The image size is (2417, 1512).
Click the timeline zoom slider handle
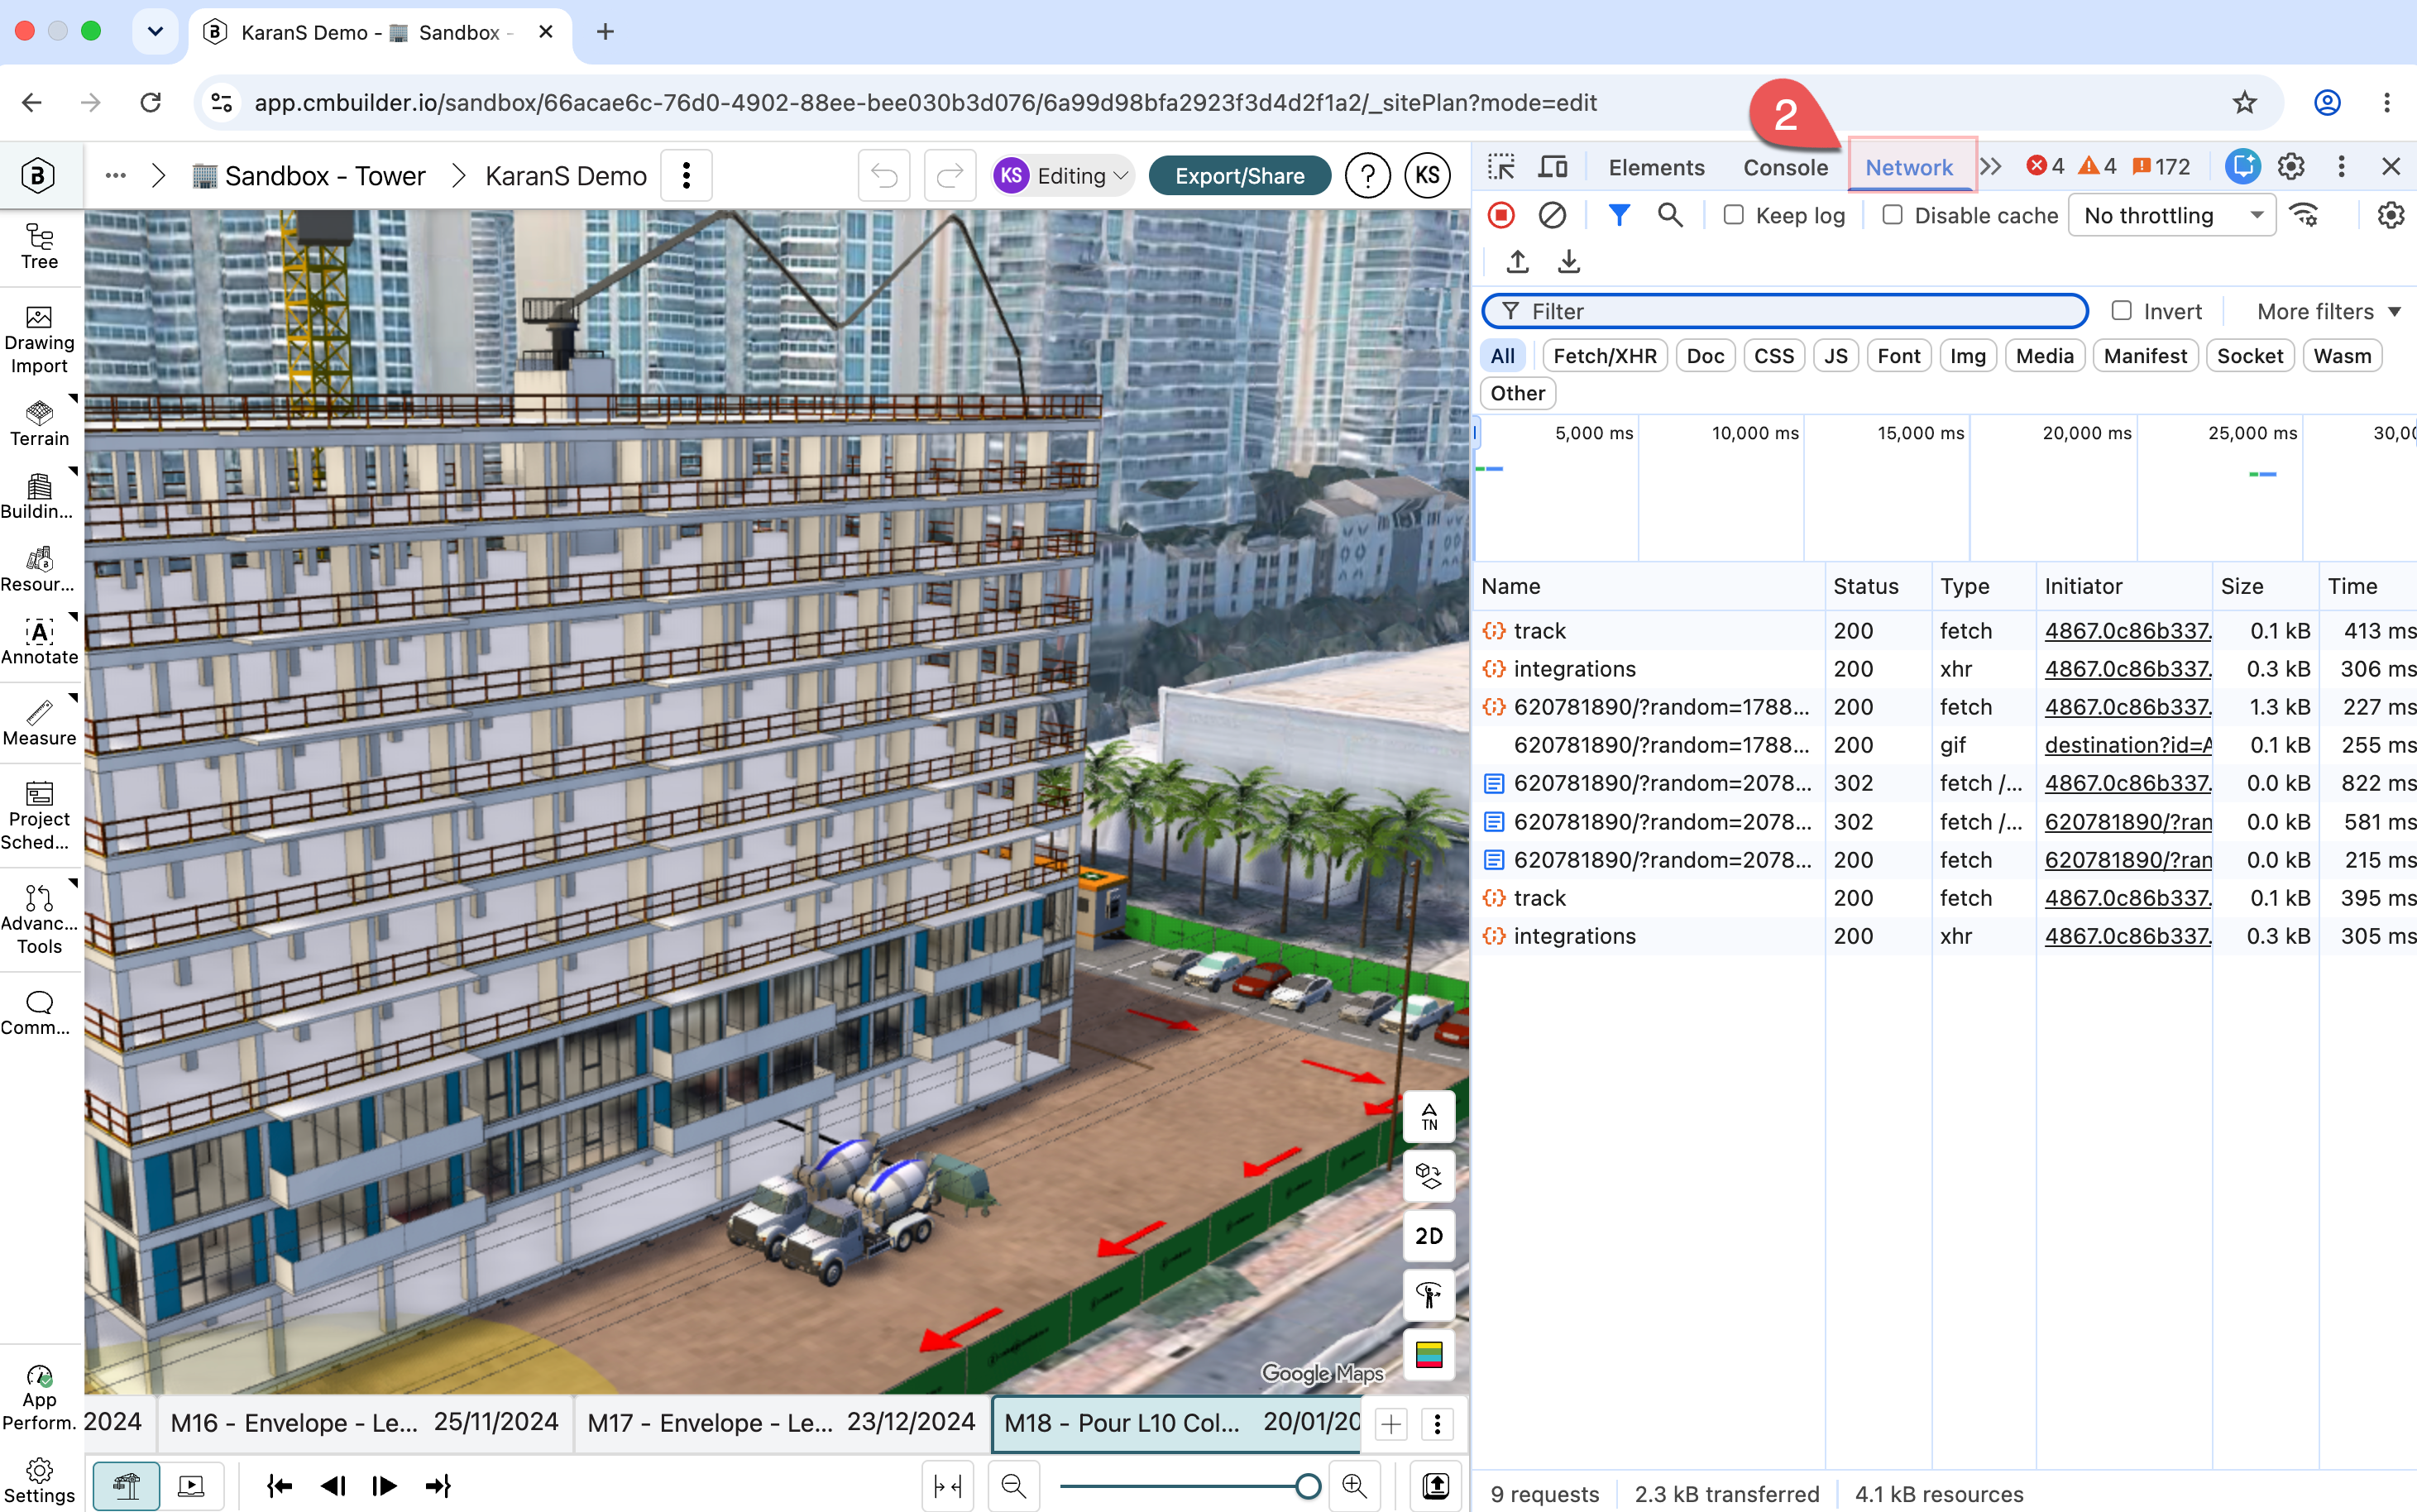pyautogui.click(x=1307, y=1486)
